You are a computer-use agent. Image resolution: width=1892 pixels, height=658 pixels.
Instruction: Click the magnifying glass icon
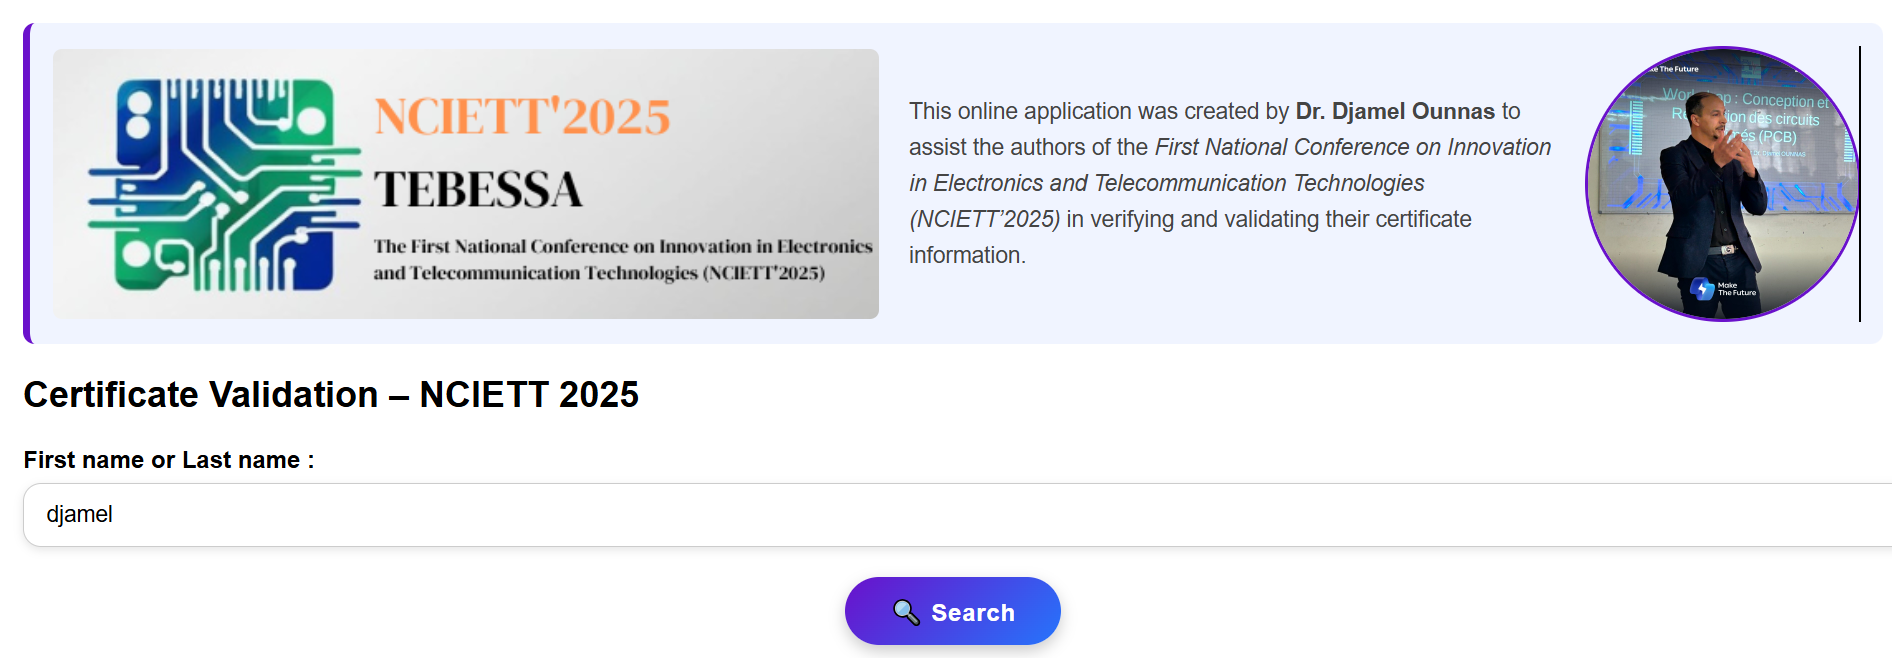[906, 612]
